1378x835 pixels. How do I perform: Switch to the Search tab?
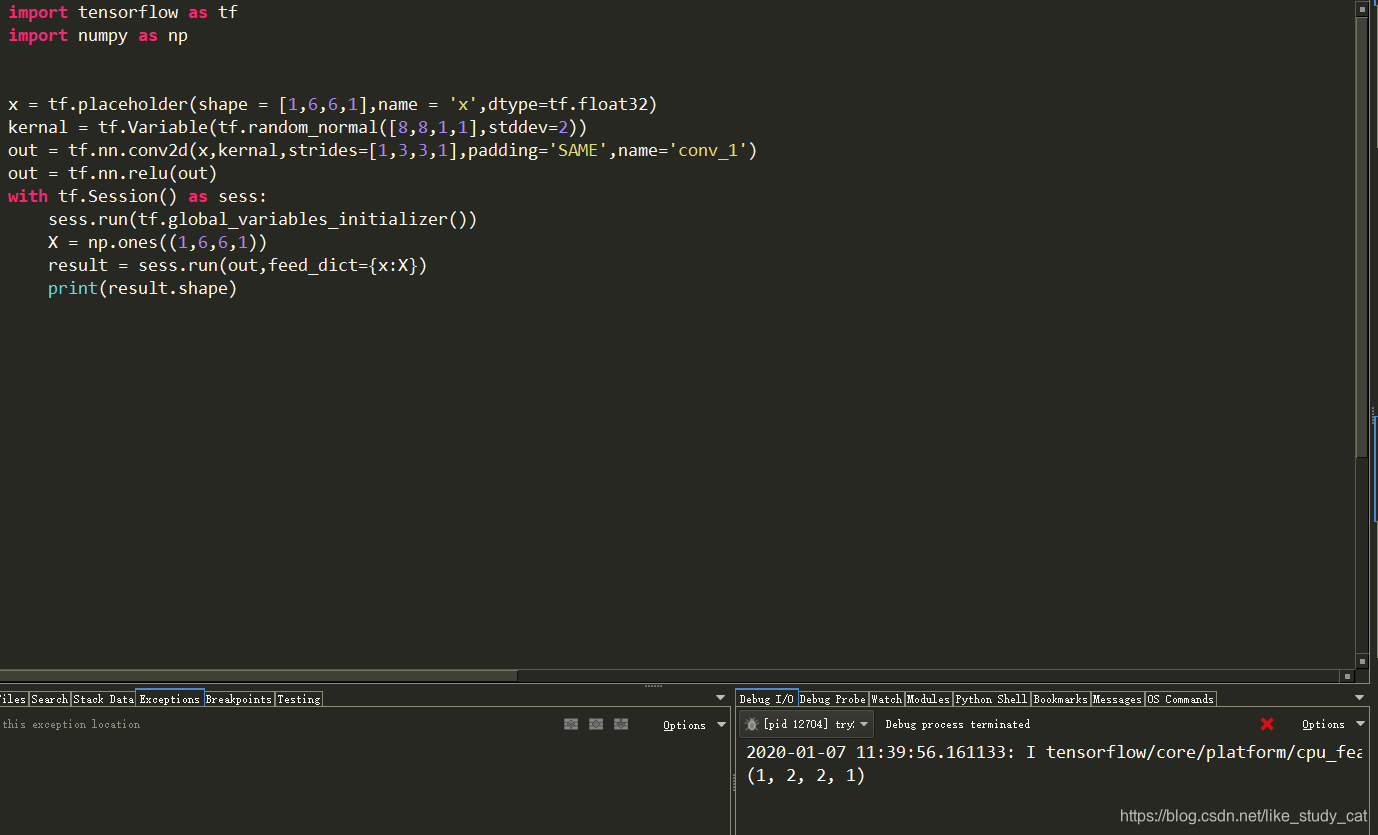point(49,699)
